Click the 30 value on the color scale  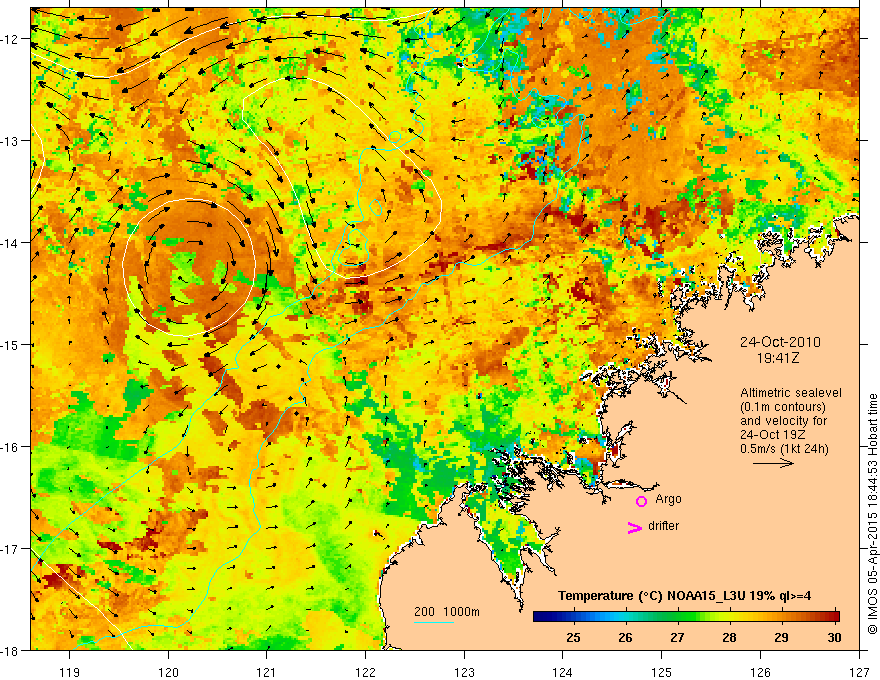click(834, 637)
